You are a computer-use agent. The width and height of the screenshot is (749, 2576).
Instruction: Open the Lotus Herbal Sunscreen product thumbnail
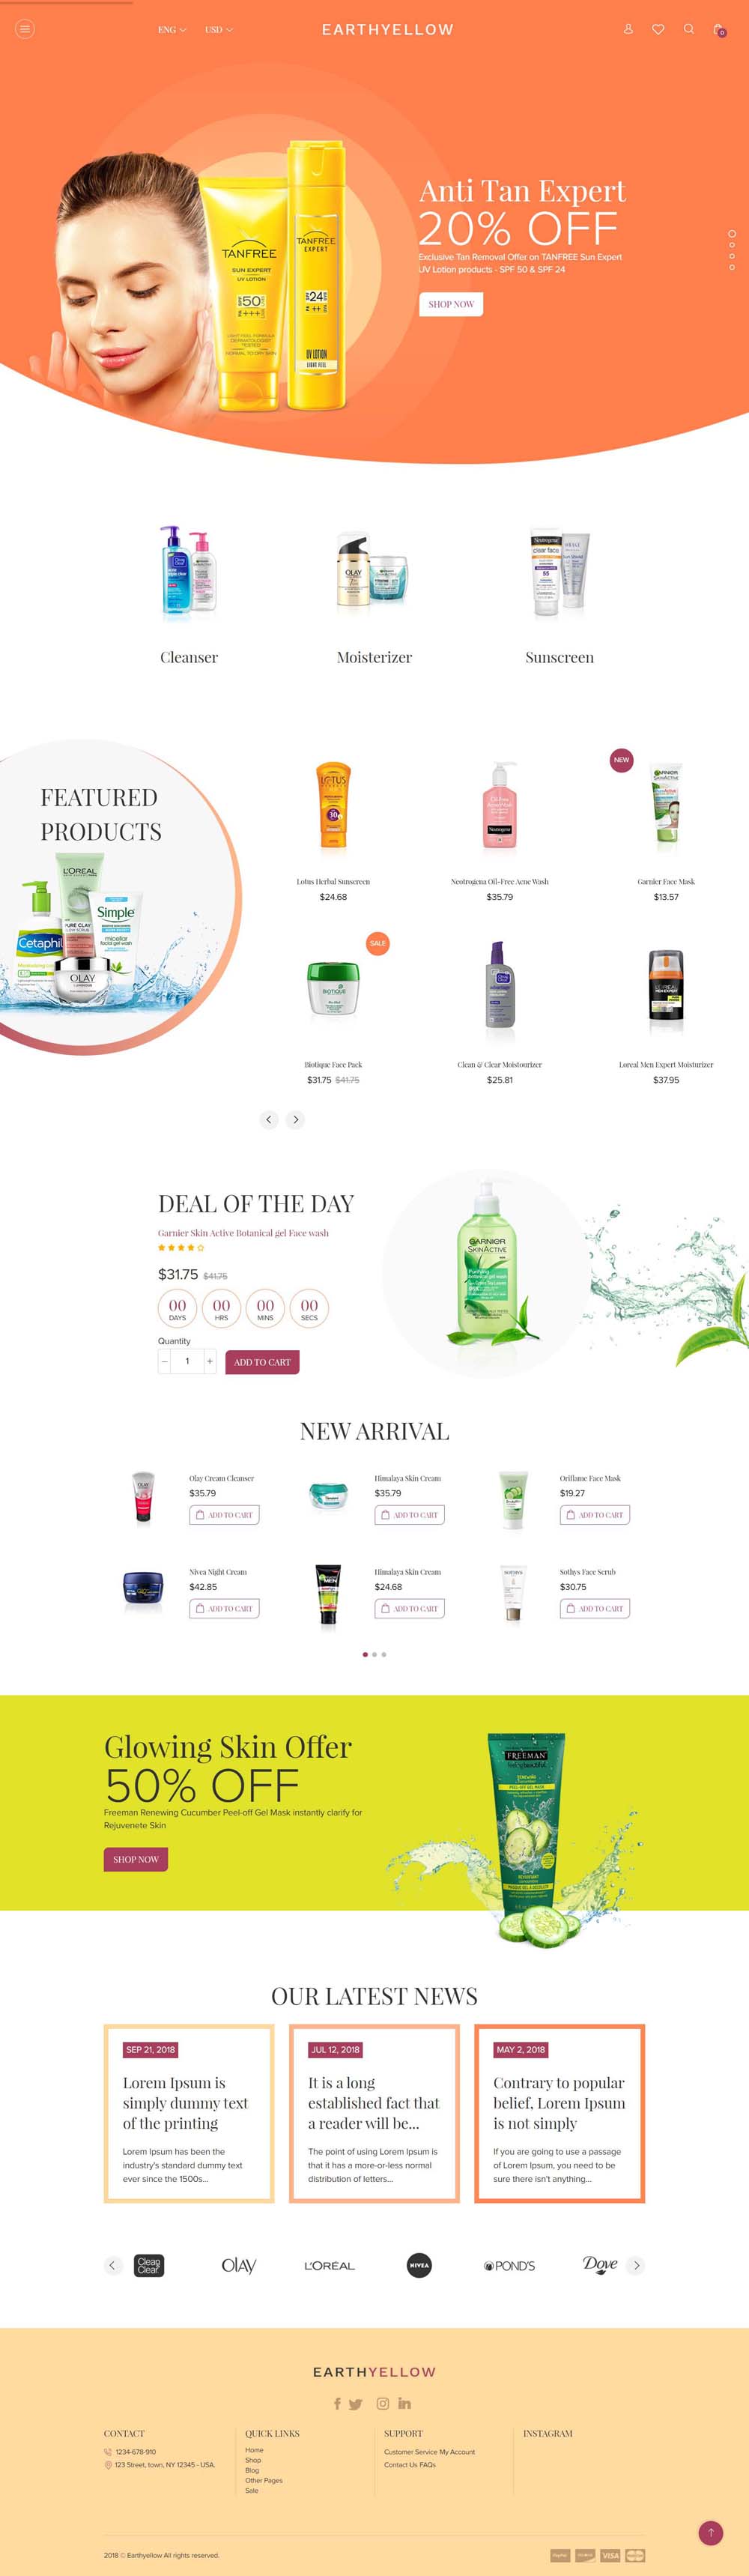(333, 808)
